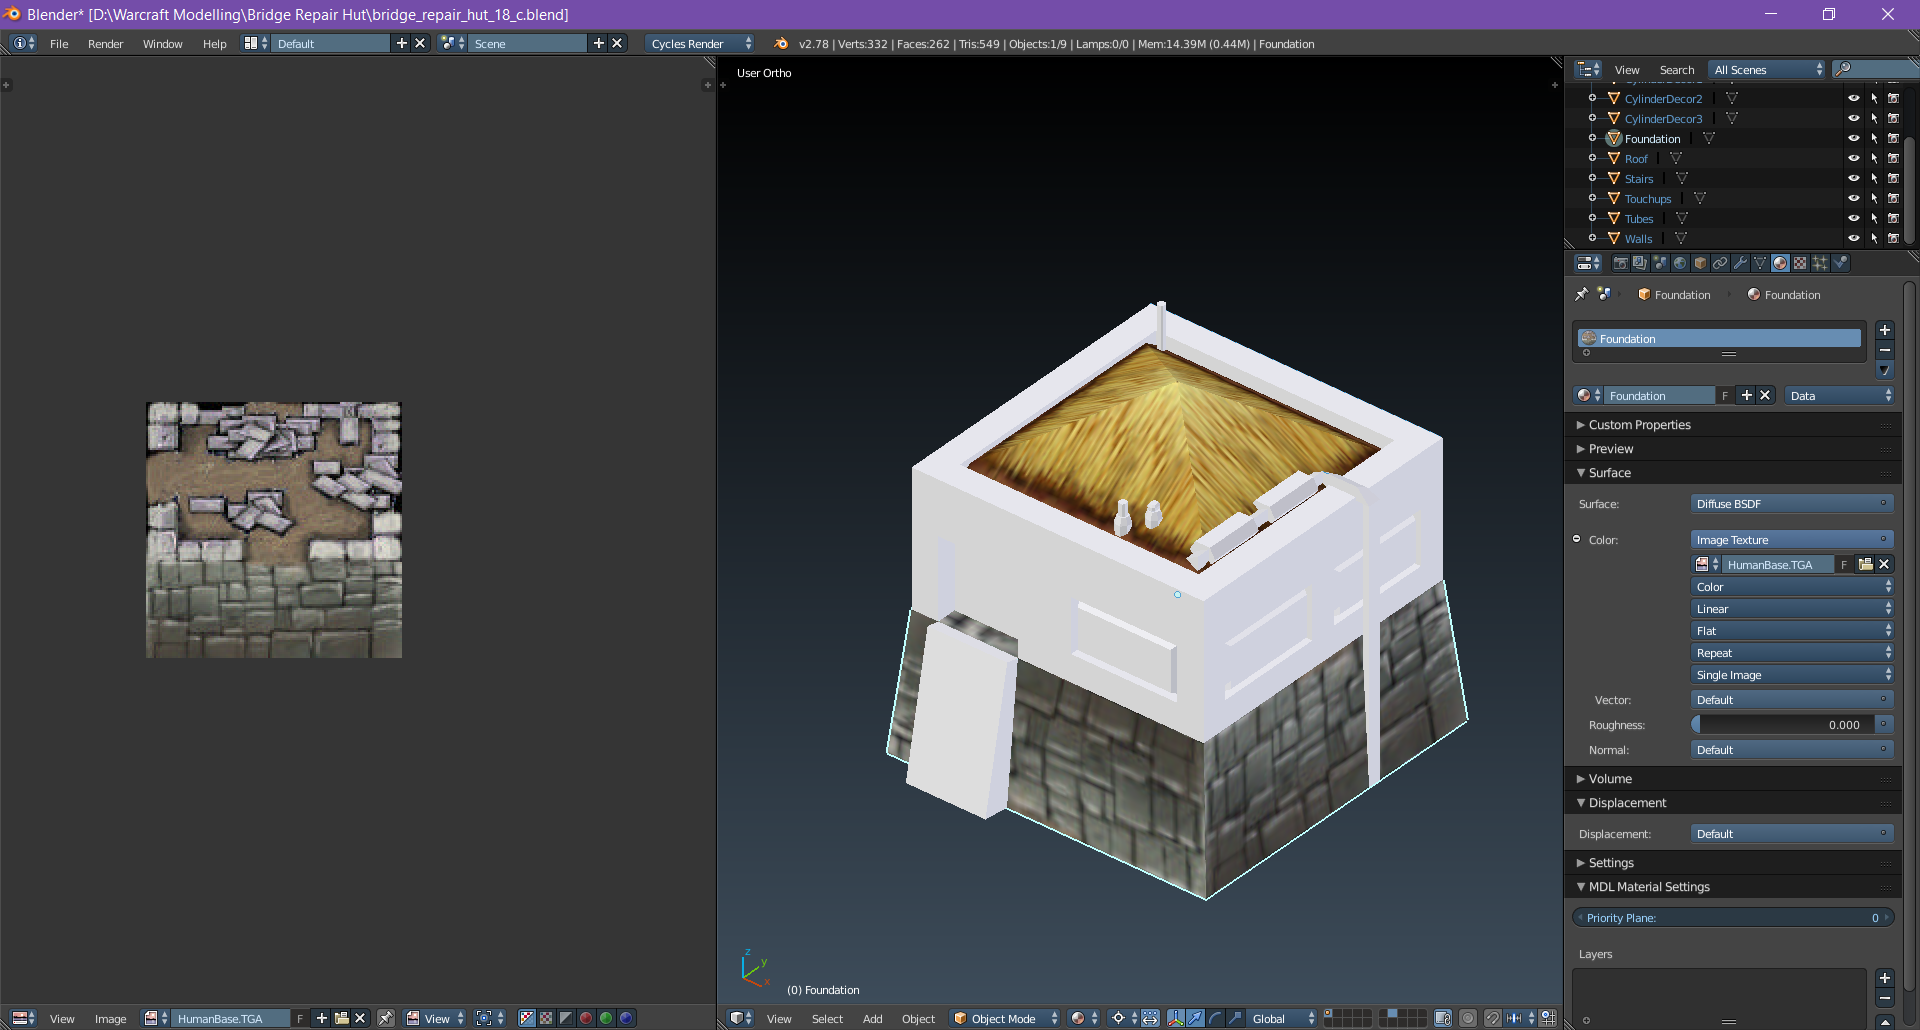
Task: Open the HumanBase.TGA image file browser (folder icon)
Action: coord(1865,564)
